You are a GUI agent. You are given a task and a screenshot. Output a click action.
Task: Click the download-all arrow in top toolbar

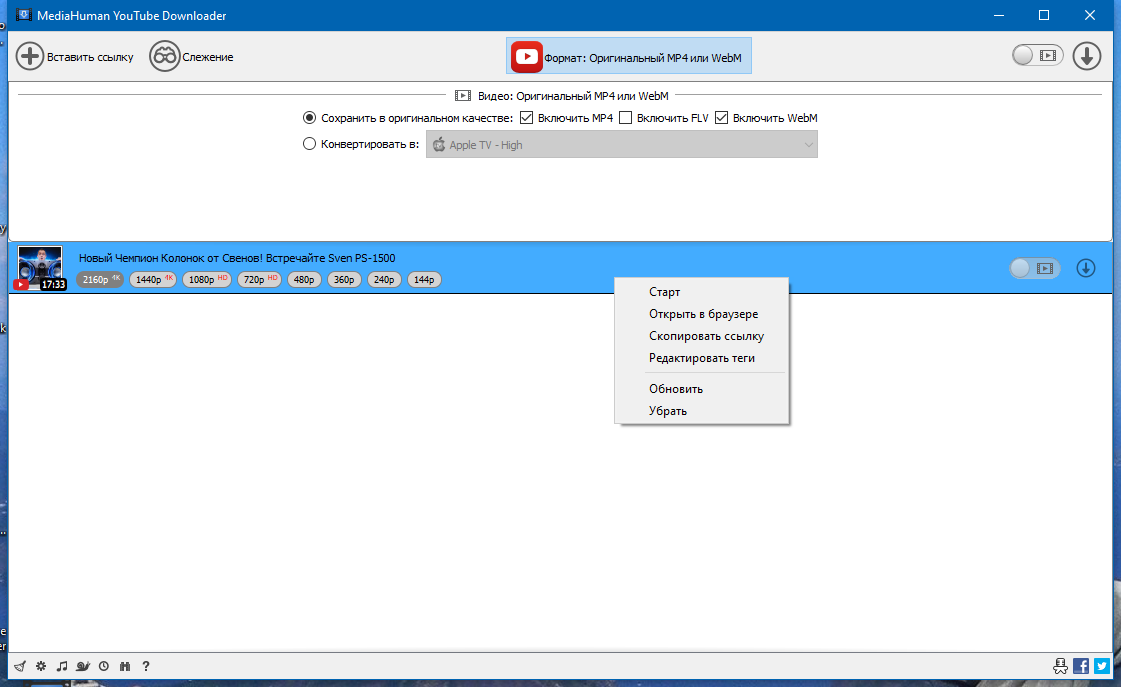(1087, 56)
